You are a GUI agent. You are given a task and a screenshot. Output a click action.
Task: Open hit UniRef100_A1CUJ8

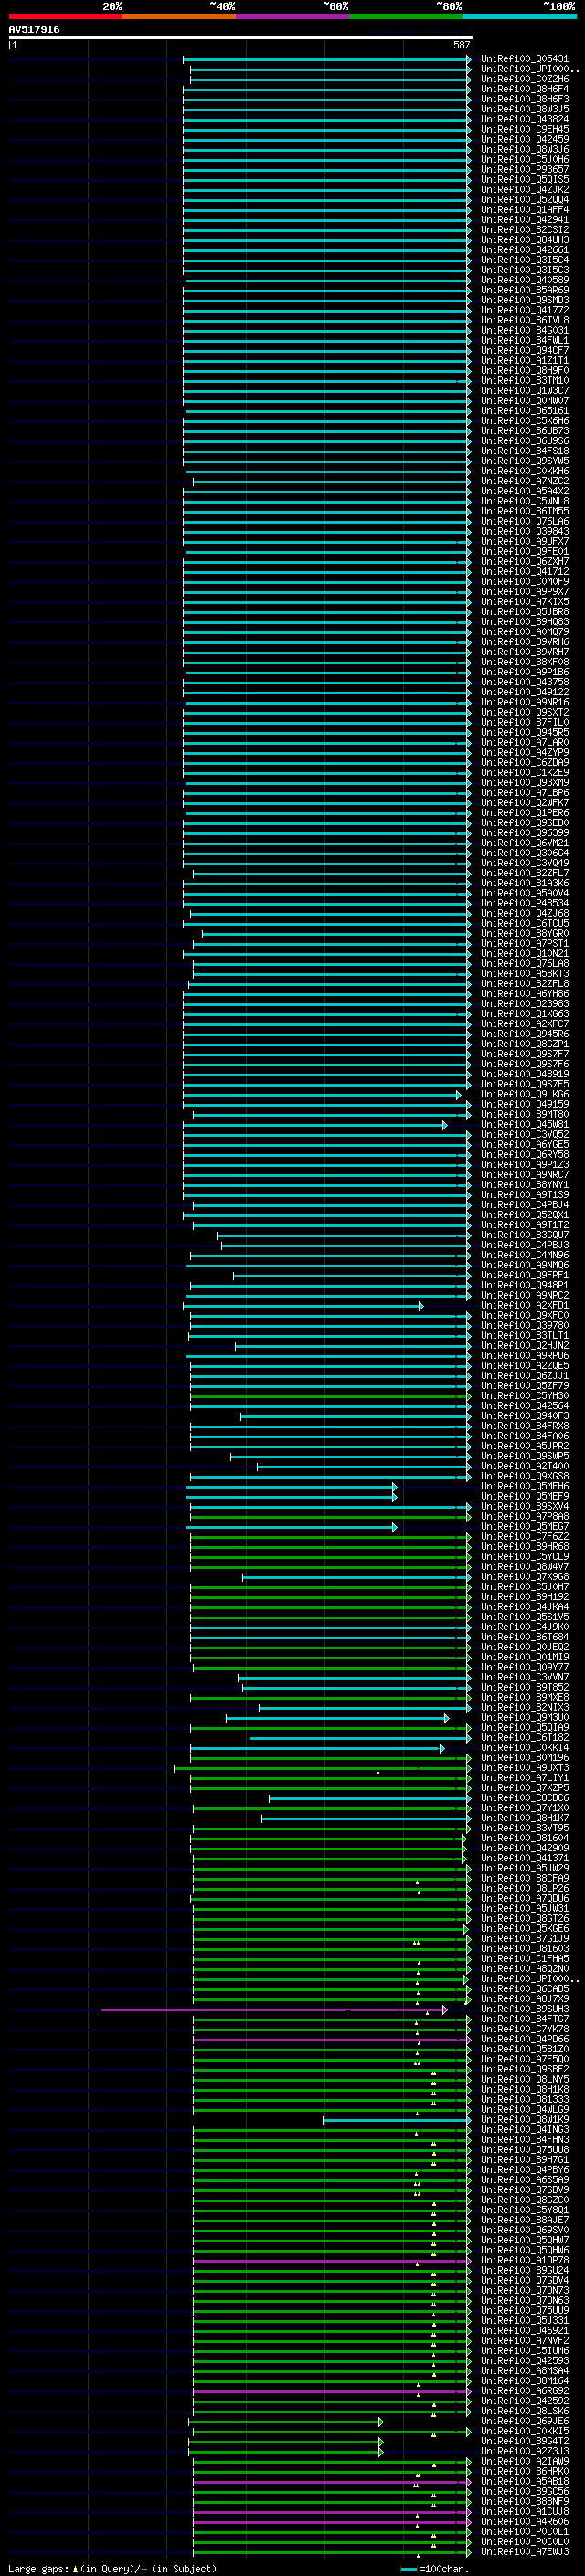click(525, 2512)
